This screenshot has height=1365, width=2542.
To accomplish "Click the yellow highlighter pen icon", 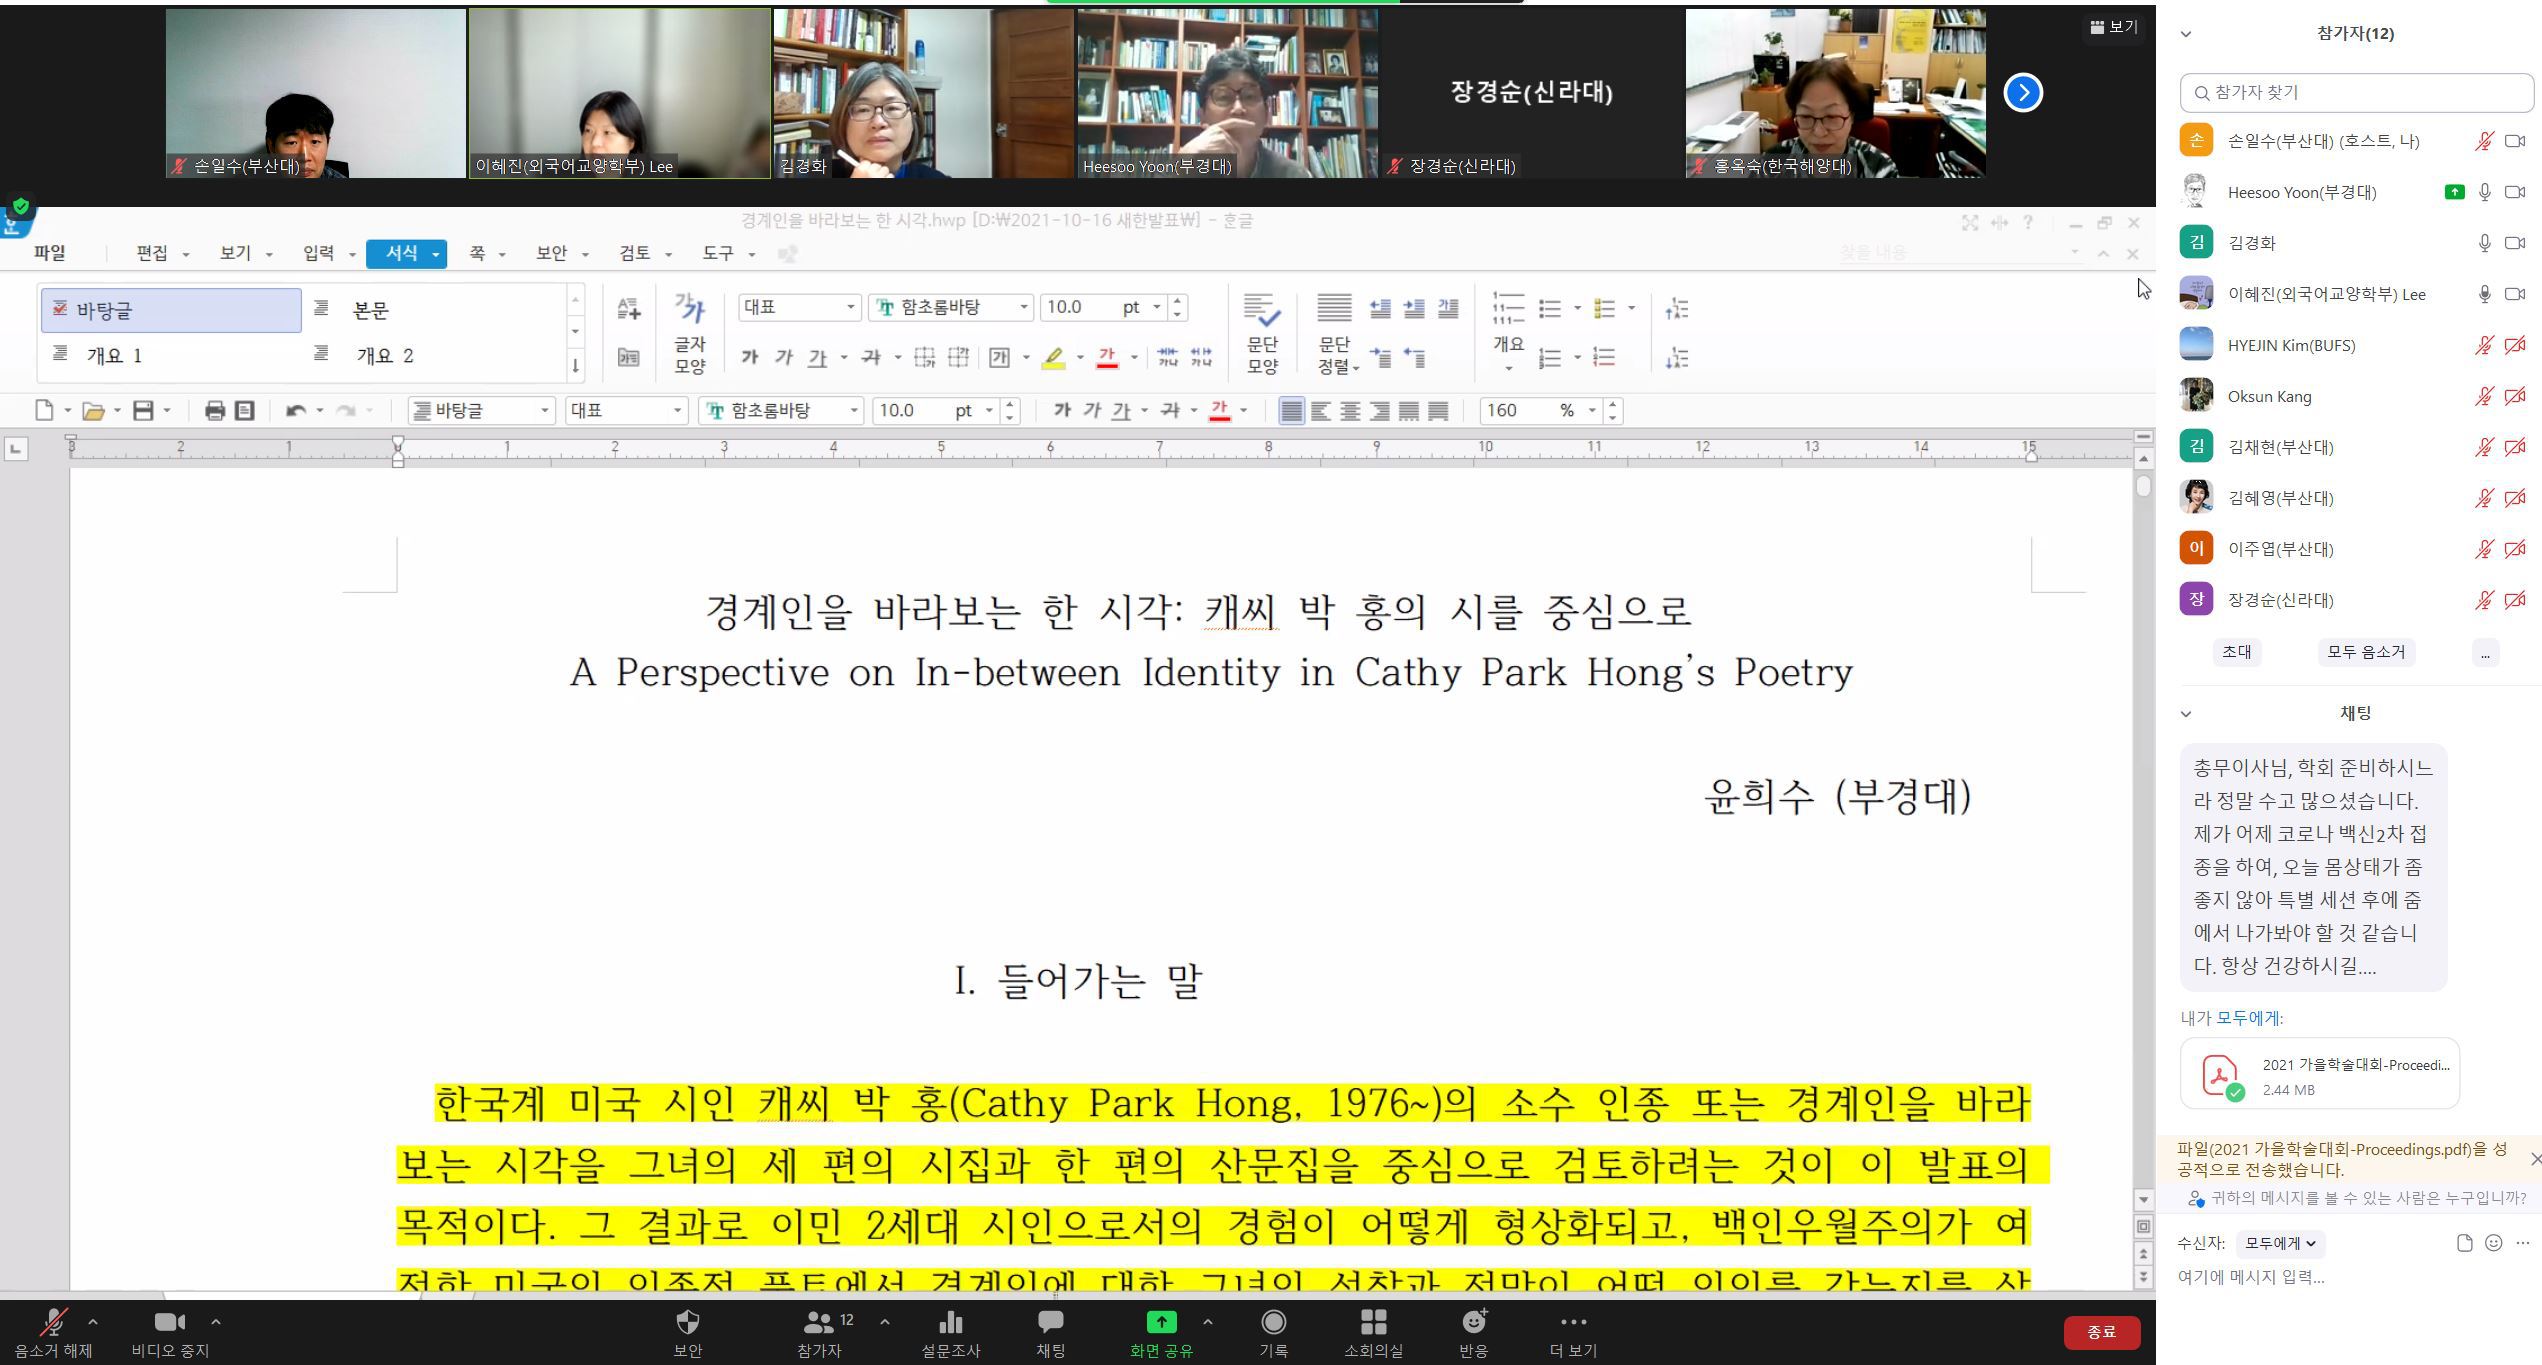I will coord(1053,358).
